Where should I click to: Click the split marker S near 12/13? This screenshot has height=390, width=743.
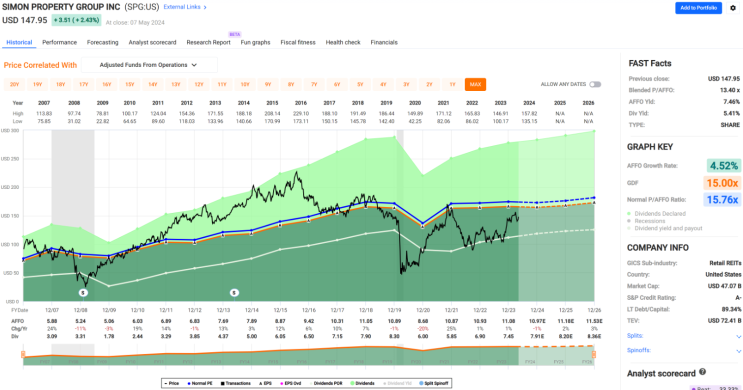[x=234, y=293]
